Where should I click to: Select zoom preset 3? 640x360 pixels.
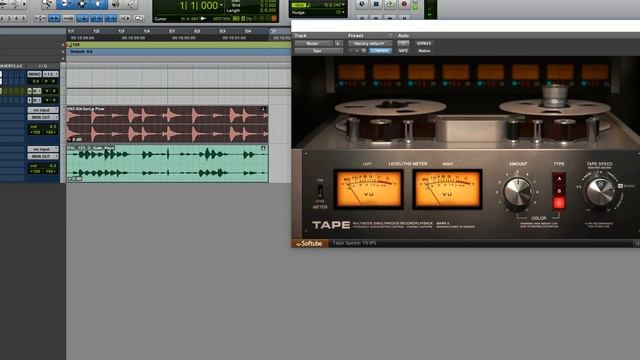point(9,18)
